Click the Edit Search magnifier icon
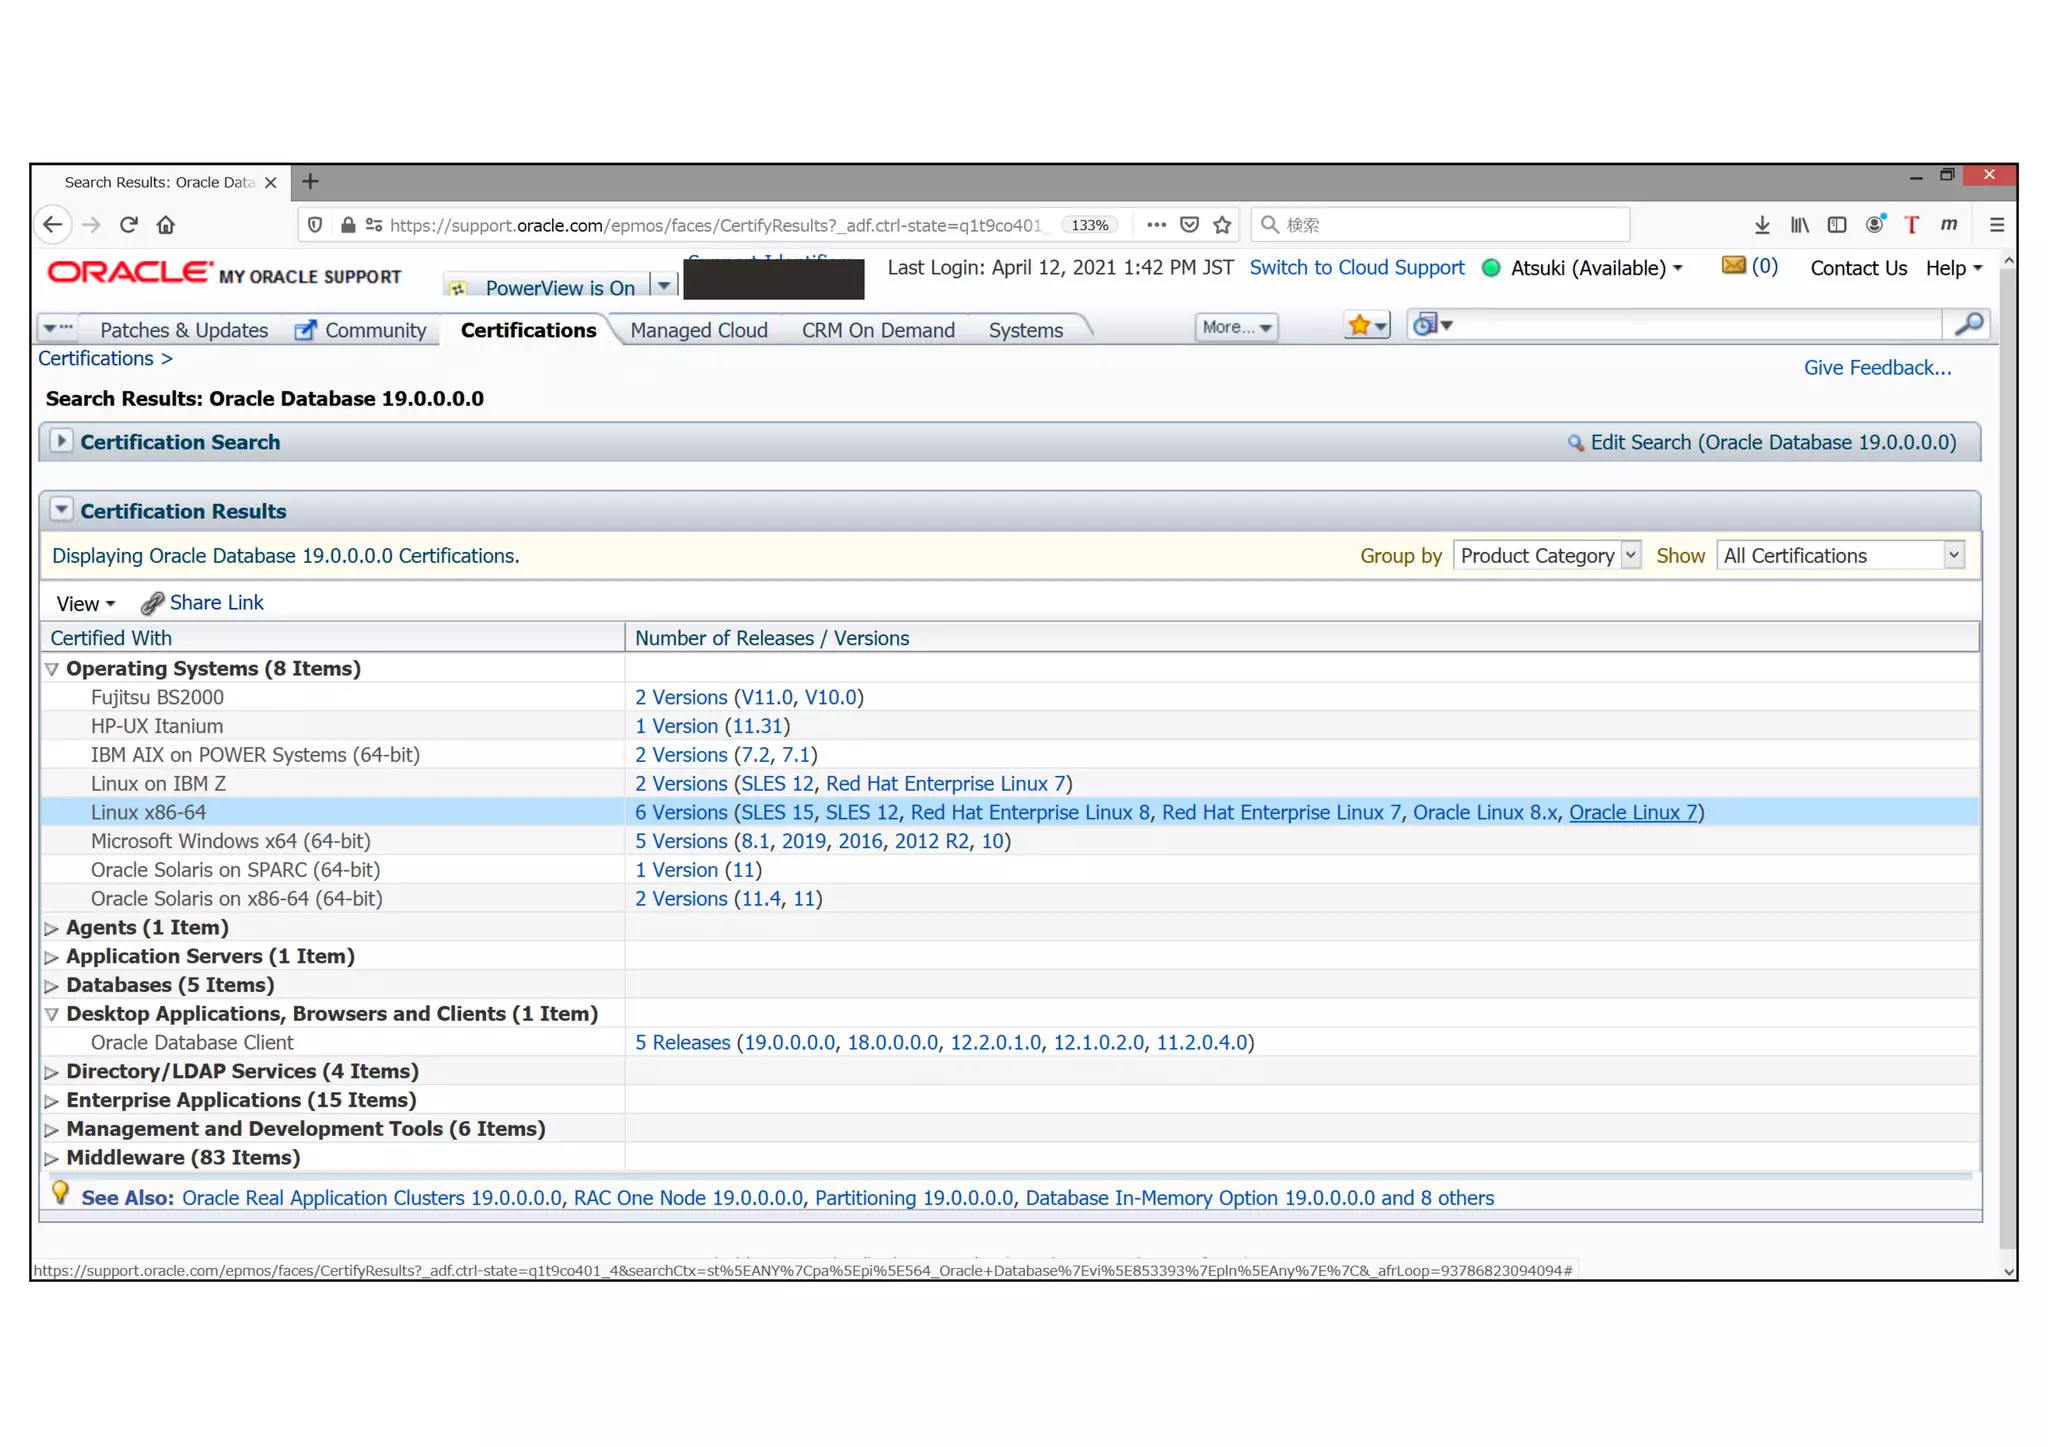Viewport: 2048px width, 1447px height. [1575, 443]
